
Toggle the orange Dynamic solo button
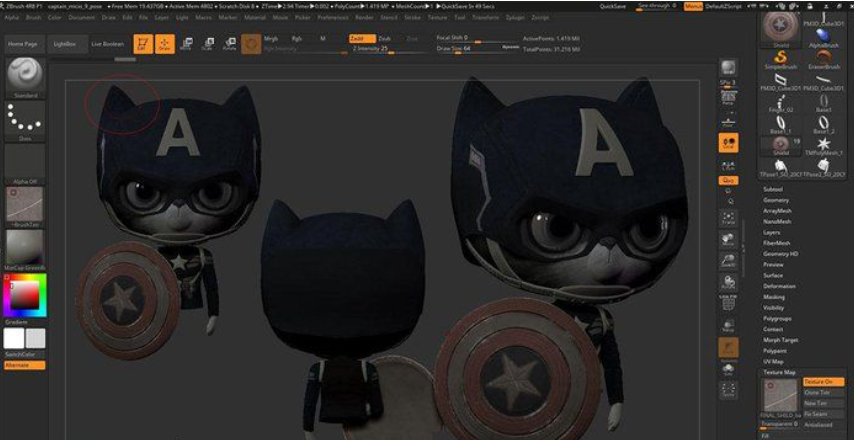(x=729, y=348)
